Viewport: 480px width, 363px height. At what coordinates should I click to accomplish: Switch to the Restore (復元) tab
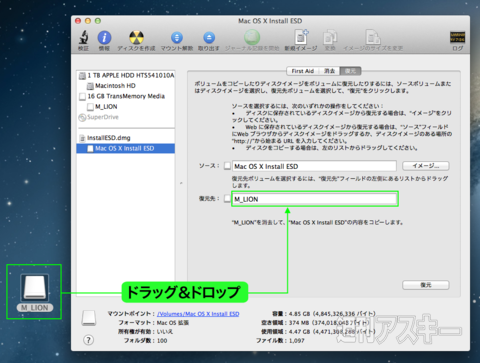pyautogui.click(x=350, y=71)
